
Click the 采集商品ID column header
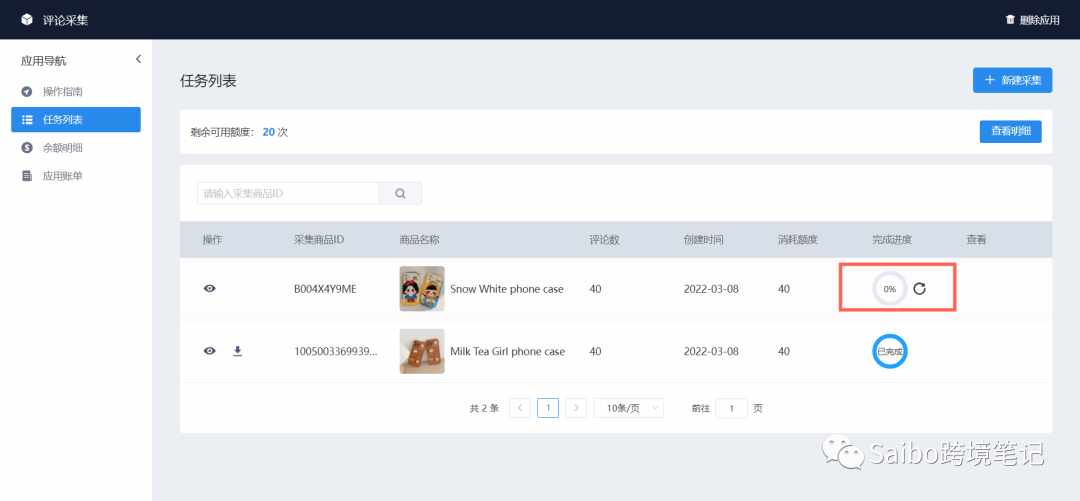point(319,240)
